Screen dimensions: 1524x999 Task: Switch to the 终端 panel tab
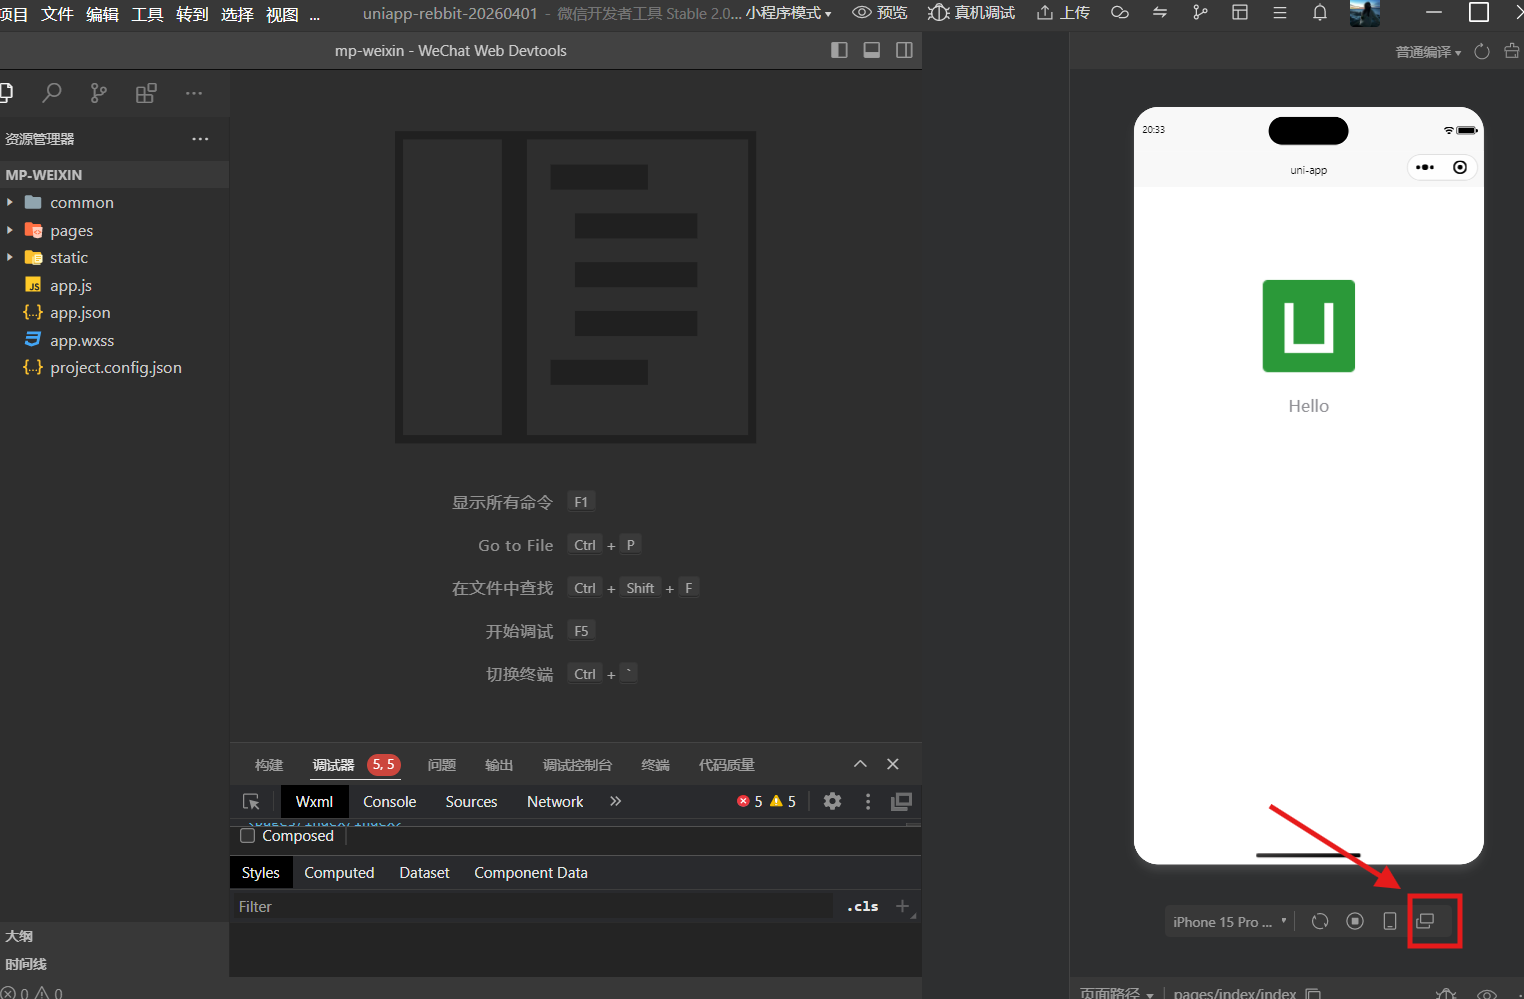coord(655,765)
